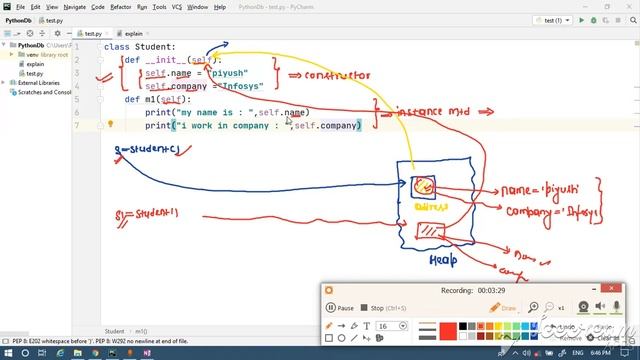
Task: Open the Edit menu
Action: (x=36, y=7)
